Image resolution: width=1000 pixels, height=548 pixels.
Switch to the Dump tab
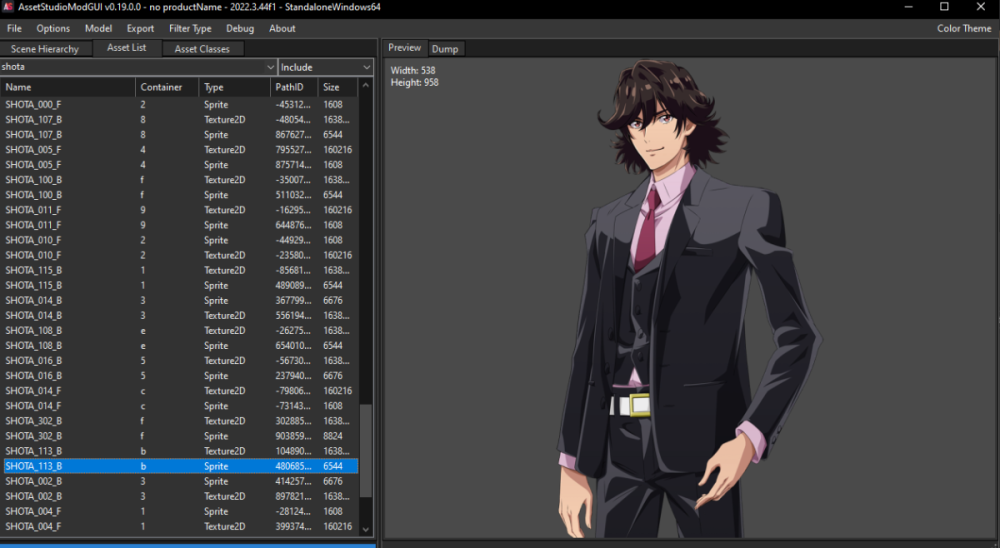(x=445, y=49)
